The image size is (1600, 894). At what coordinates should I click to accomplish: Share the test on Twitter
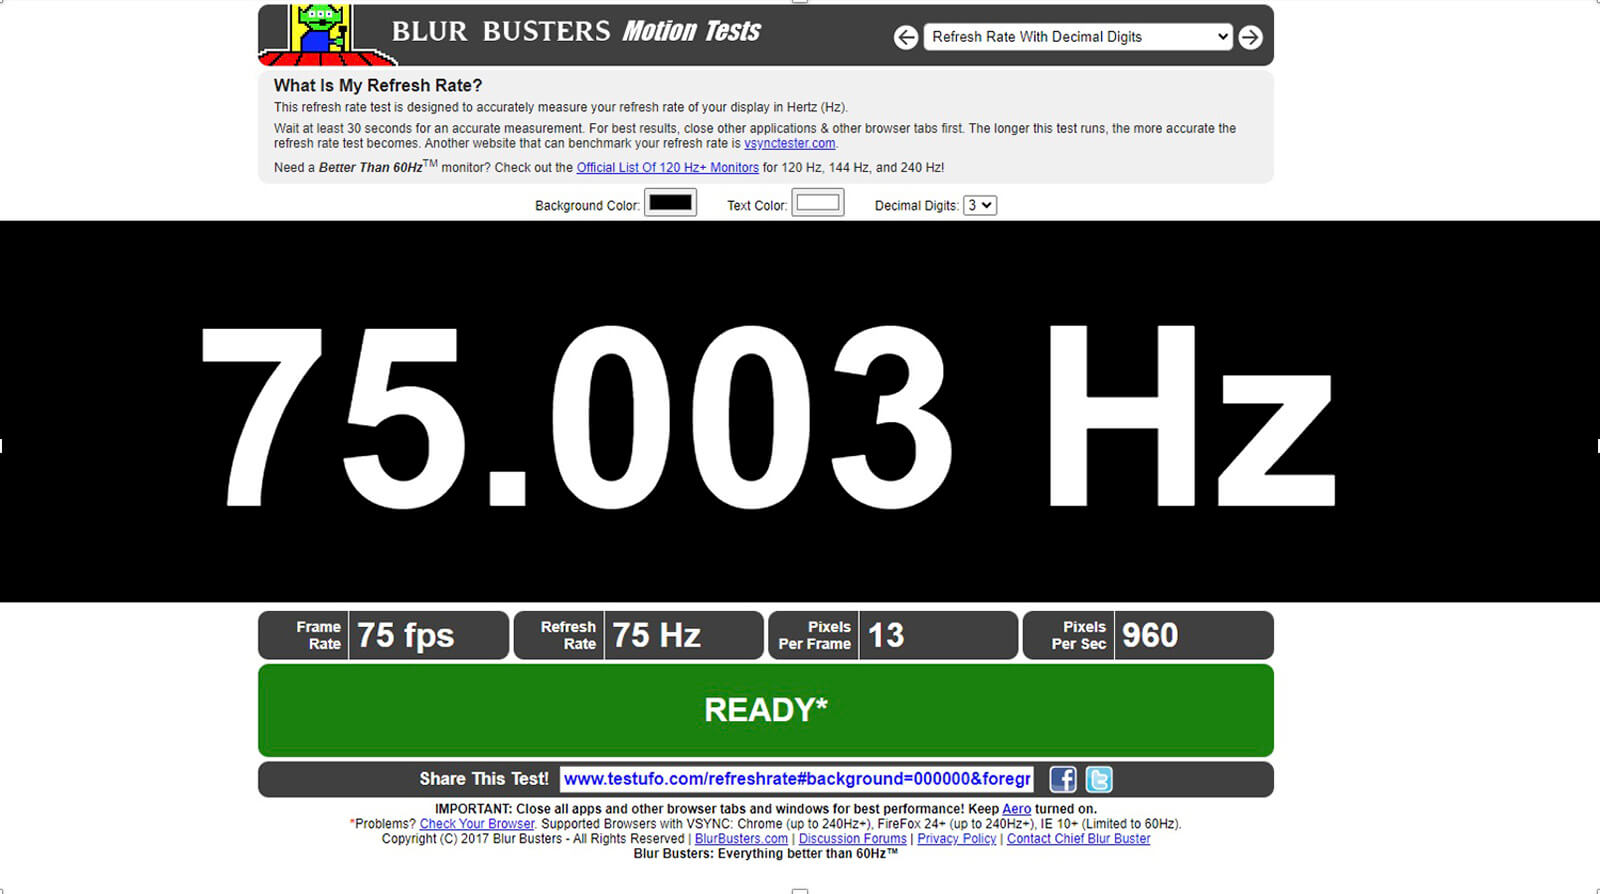[x=1098, y=779]
